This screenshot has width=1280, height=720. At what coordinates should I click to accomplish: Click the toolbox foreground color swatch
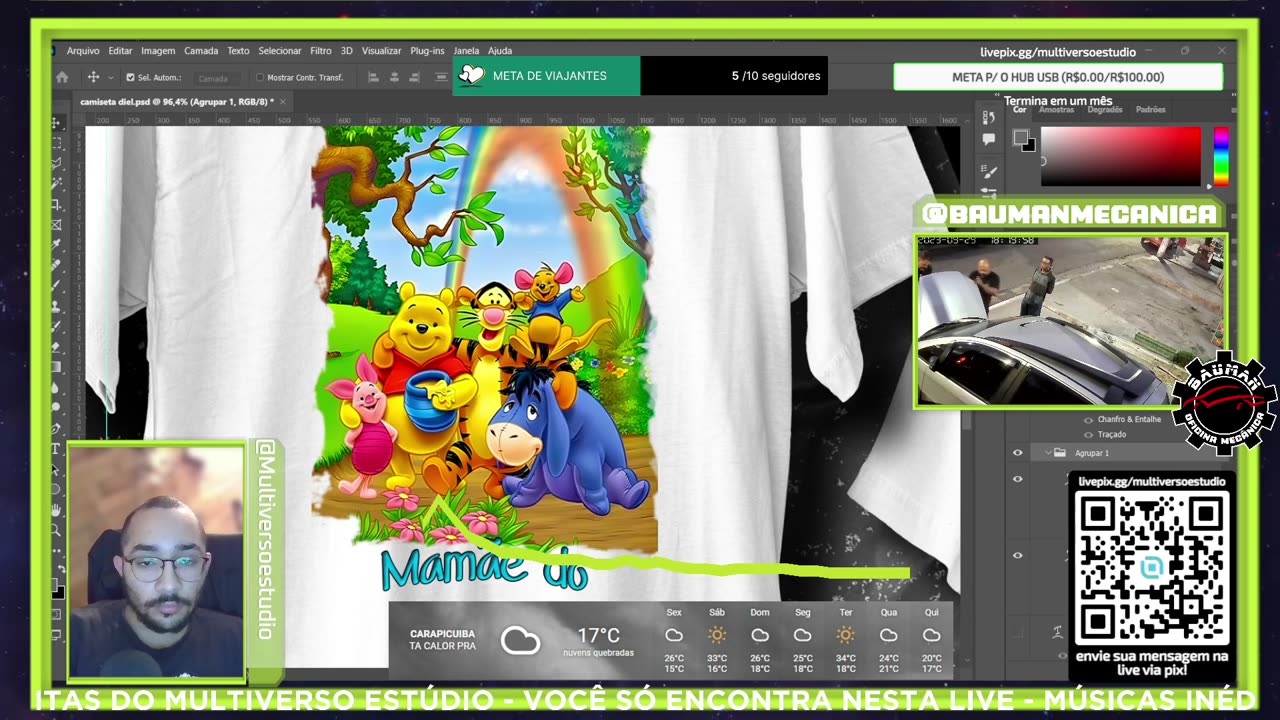pyautogui.click(x=54, y=584)
